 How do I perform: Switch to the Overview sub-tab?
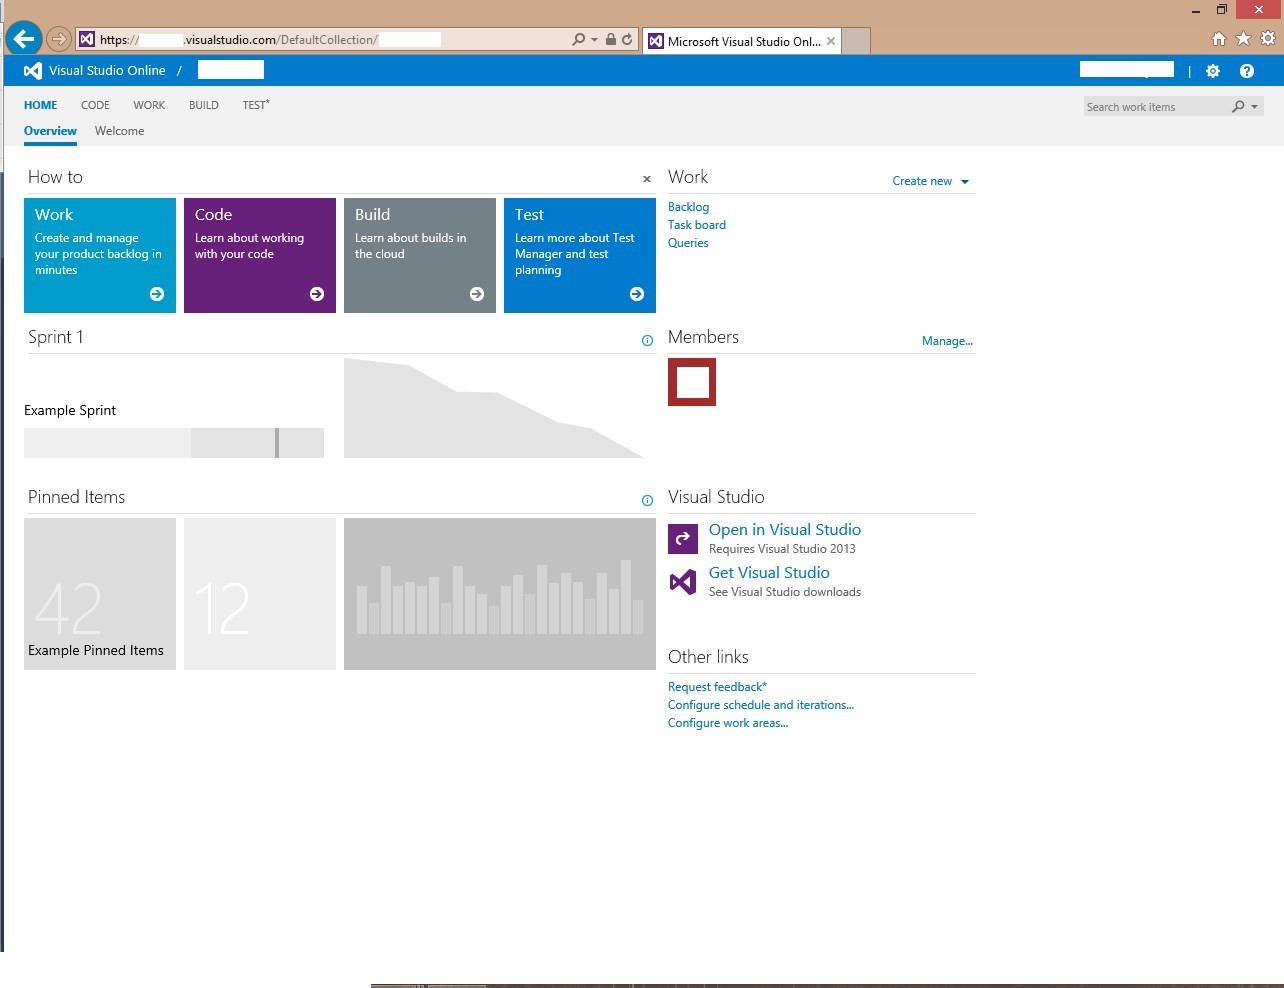(x=50, y=131)
